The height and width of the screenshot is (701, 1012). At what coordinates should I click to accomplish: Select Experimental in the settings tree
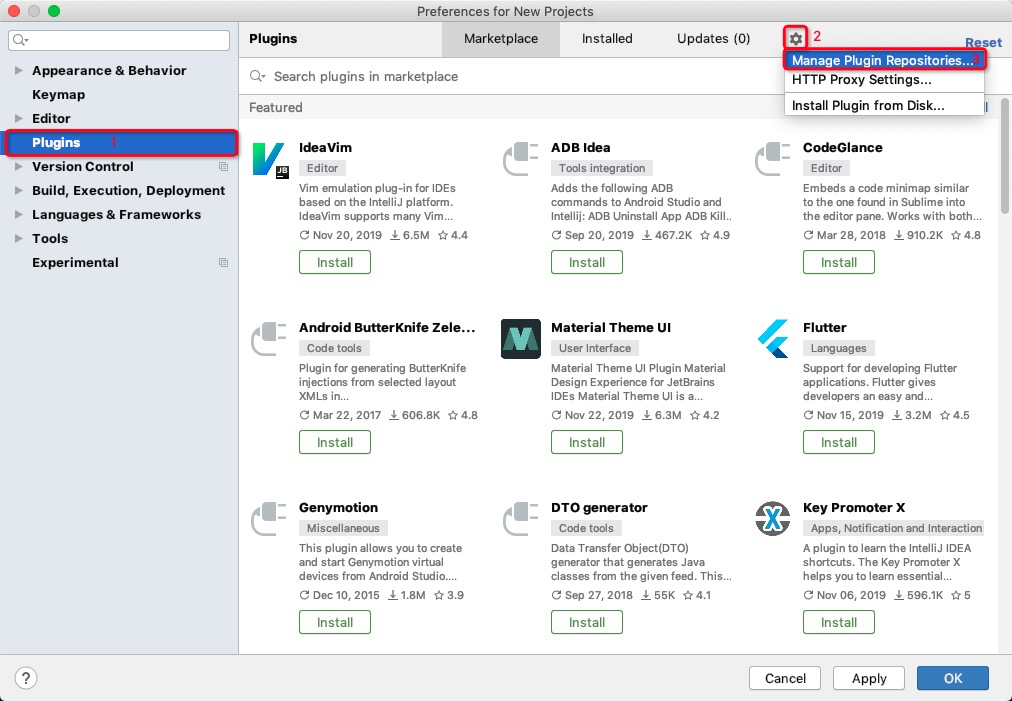point(76,263)
